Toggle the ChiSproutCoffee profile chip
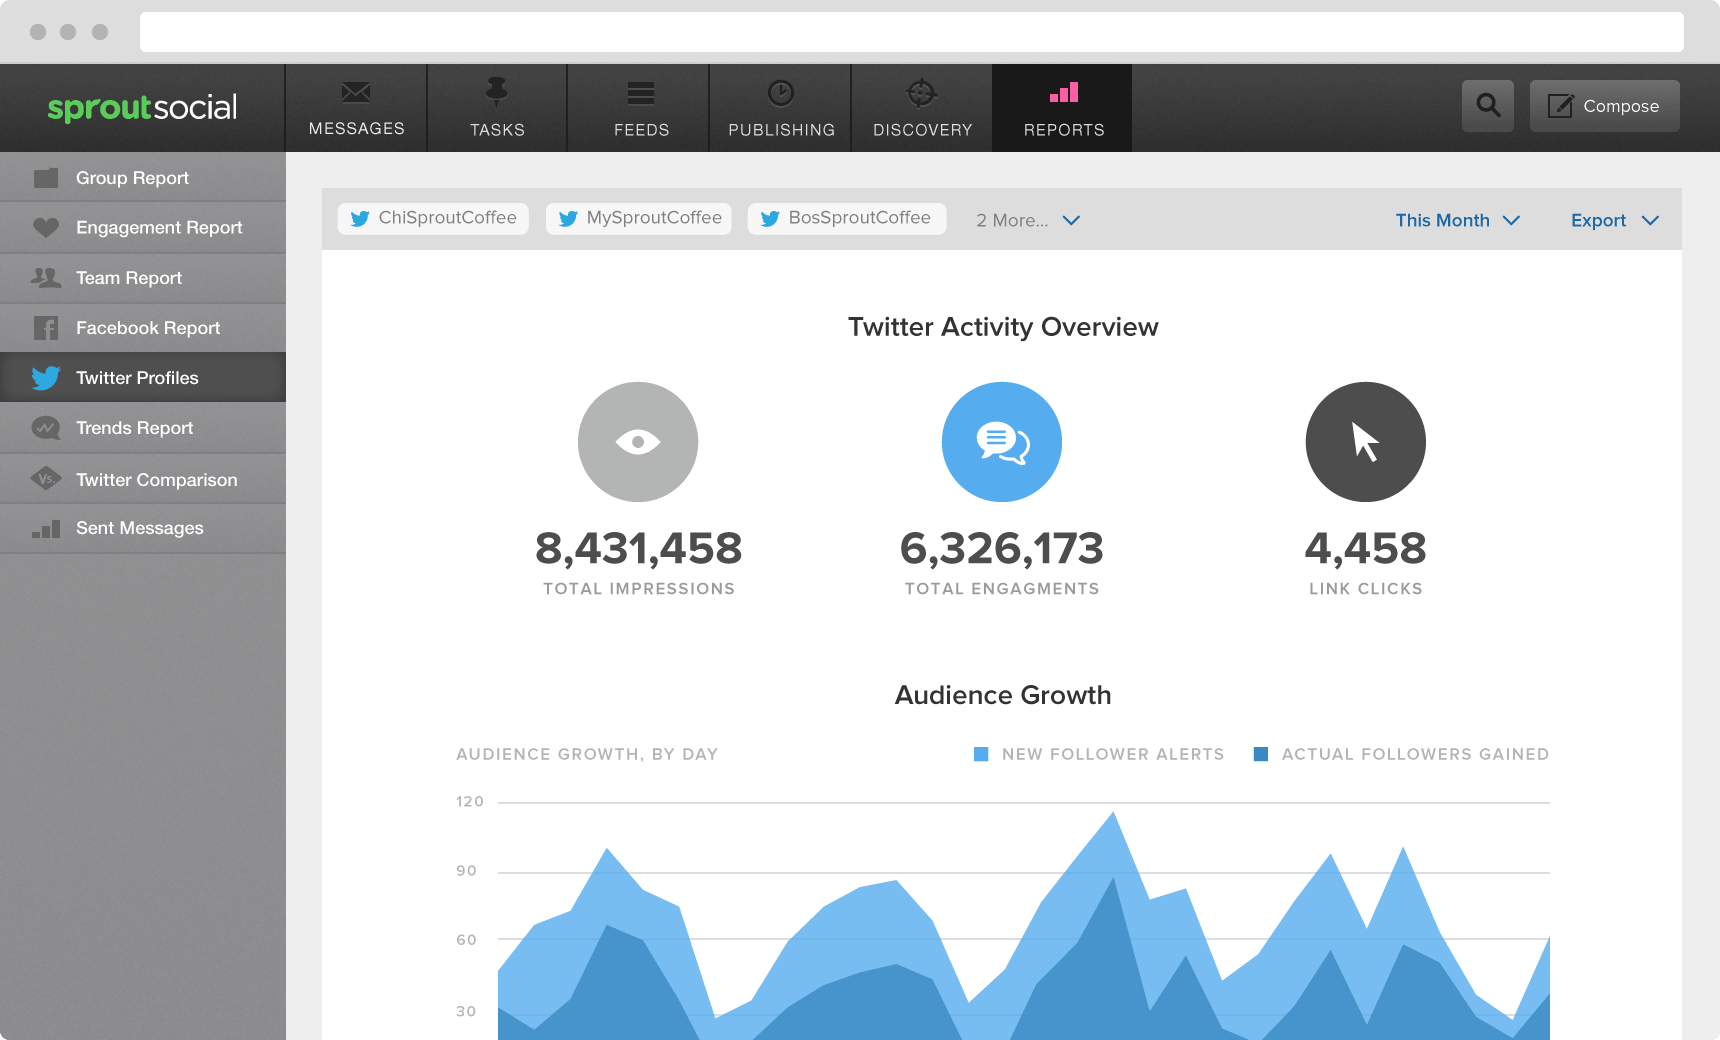 coord(433,219)
